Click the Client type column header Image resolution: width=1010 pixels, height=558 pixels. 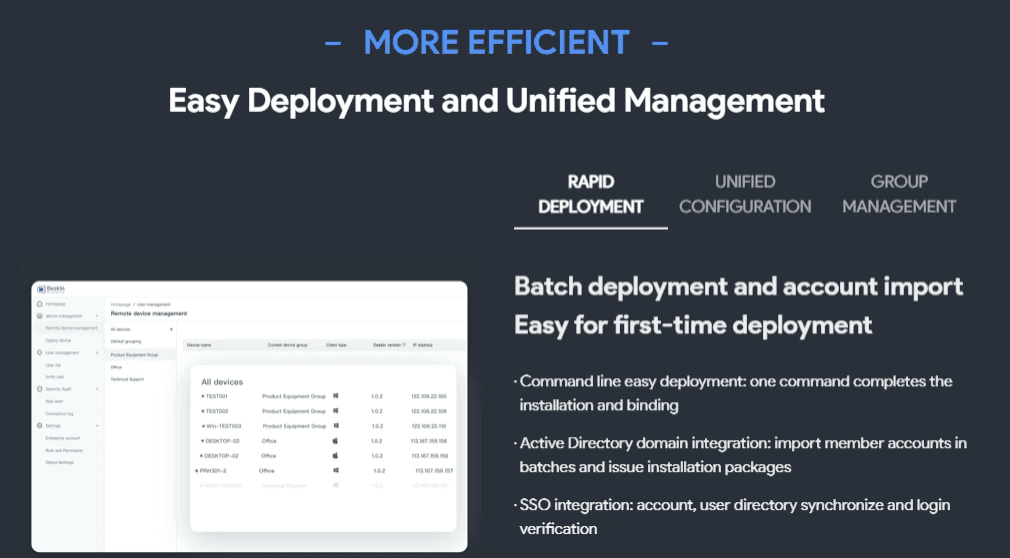[336, 345]
